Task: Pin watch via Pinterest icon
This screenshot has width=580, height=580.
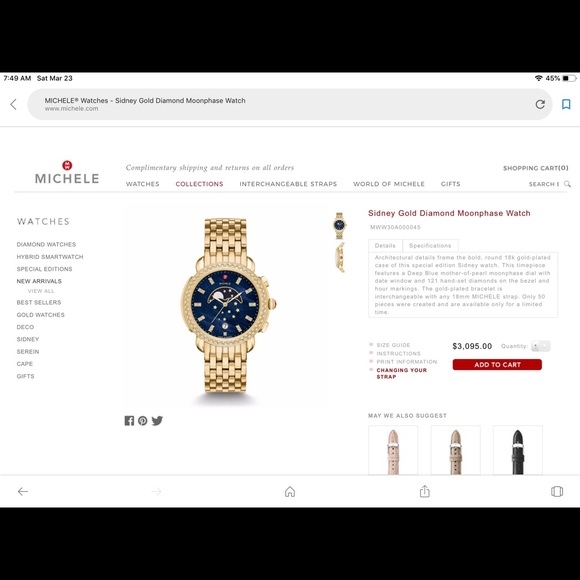Action: pyautogui.click(x=142, y=421)
